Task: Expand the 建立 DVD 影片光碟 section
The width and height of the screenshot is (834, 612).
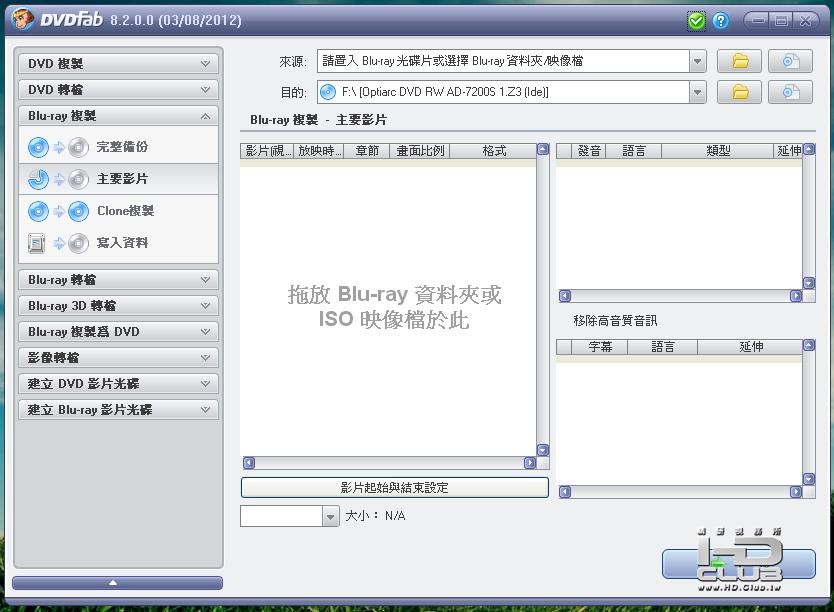Action: click(119, 383)
